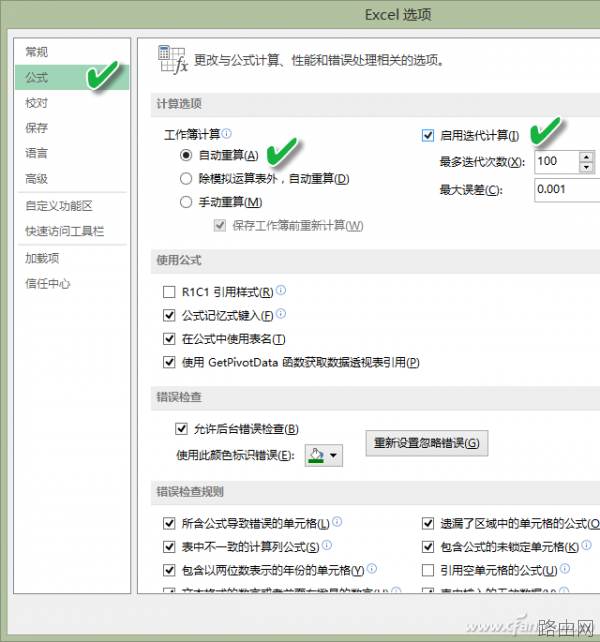The width and height of the screenshot is (600, 642).
Task: Click info icon beside 表中不一致的计算列公式
Action: 327,545
